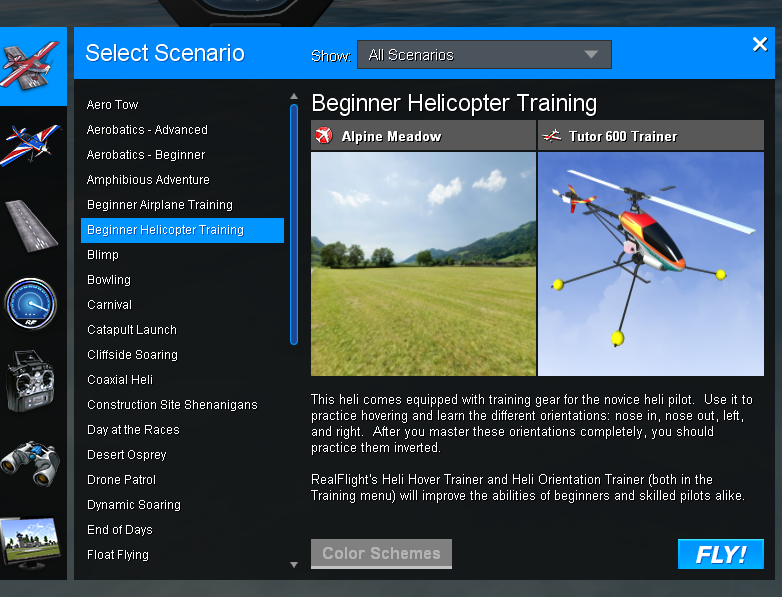
Task: Click the binoculars view icon
Action: point(31,463)
